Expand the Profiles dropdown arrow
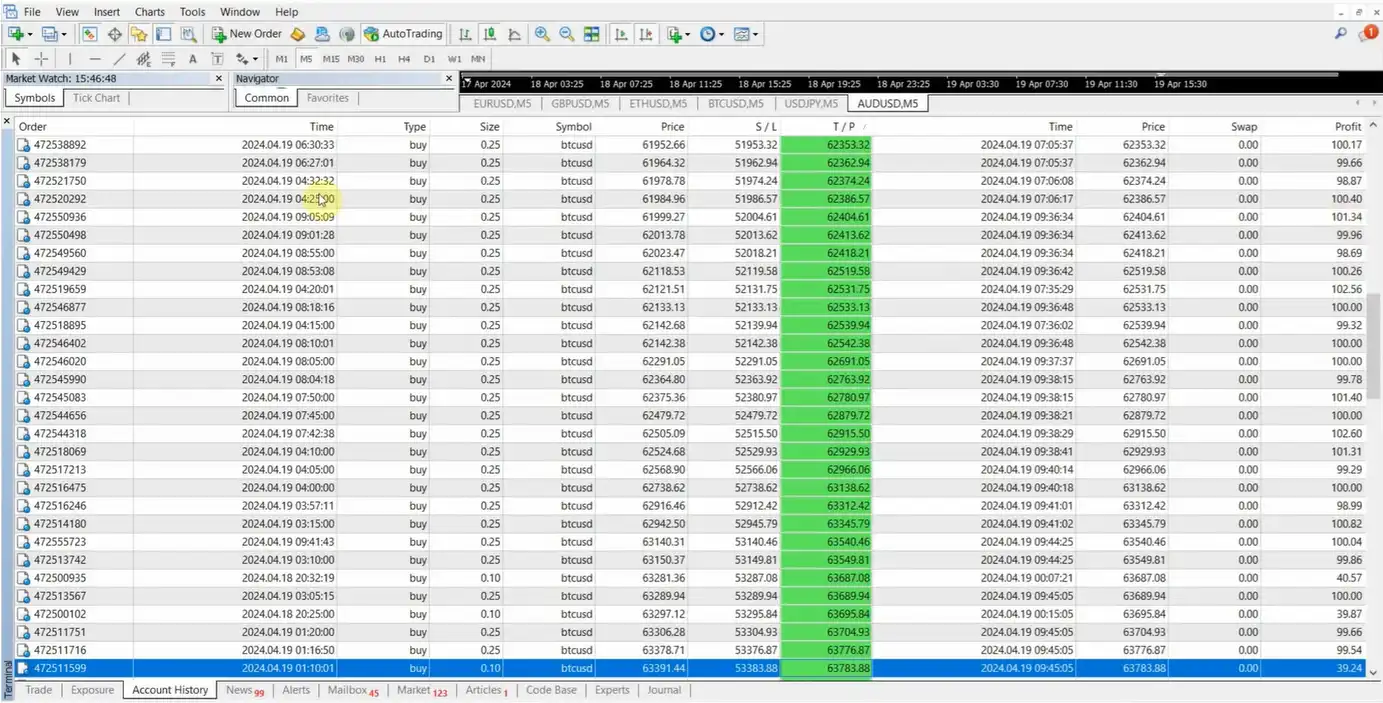The image size is (1383, 703). coord(64,34)
